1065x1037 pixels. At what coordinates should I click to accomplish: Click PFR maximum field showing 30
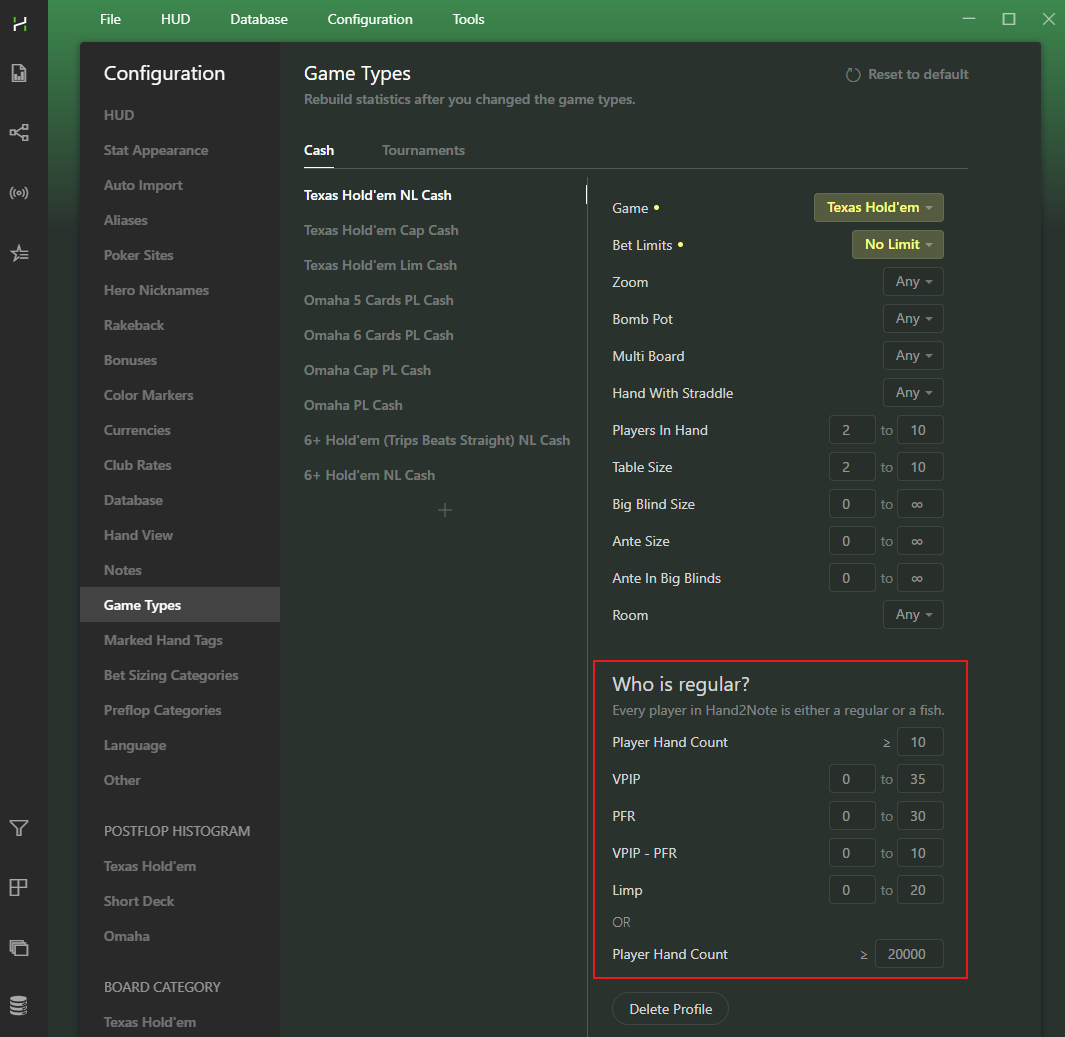(920, 816)
